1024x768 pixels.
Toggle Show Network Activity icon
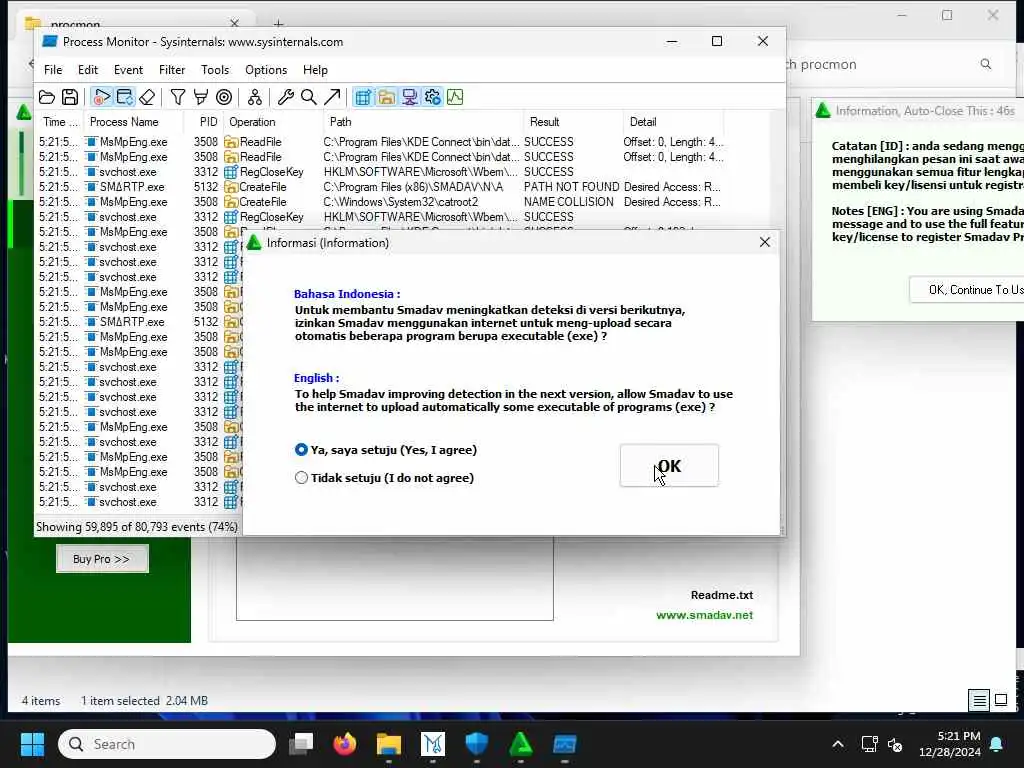(x=409, y=97)
